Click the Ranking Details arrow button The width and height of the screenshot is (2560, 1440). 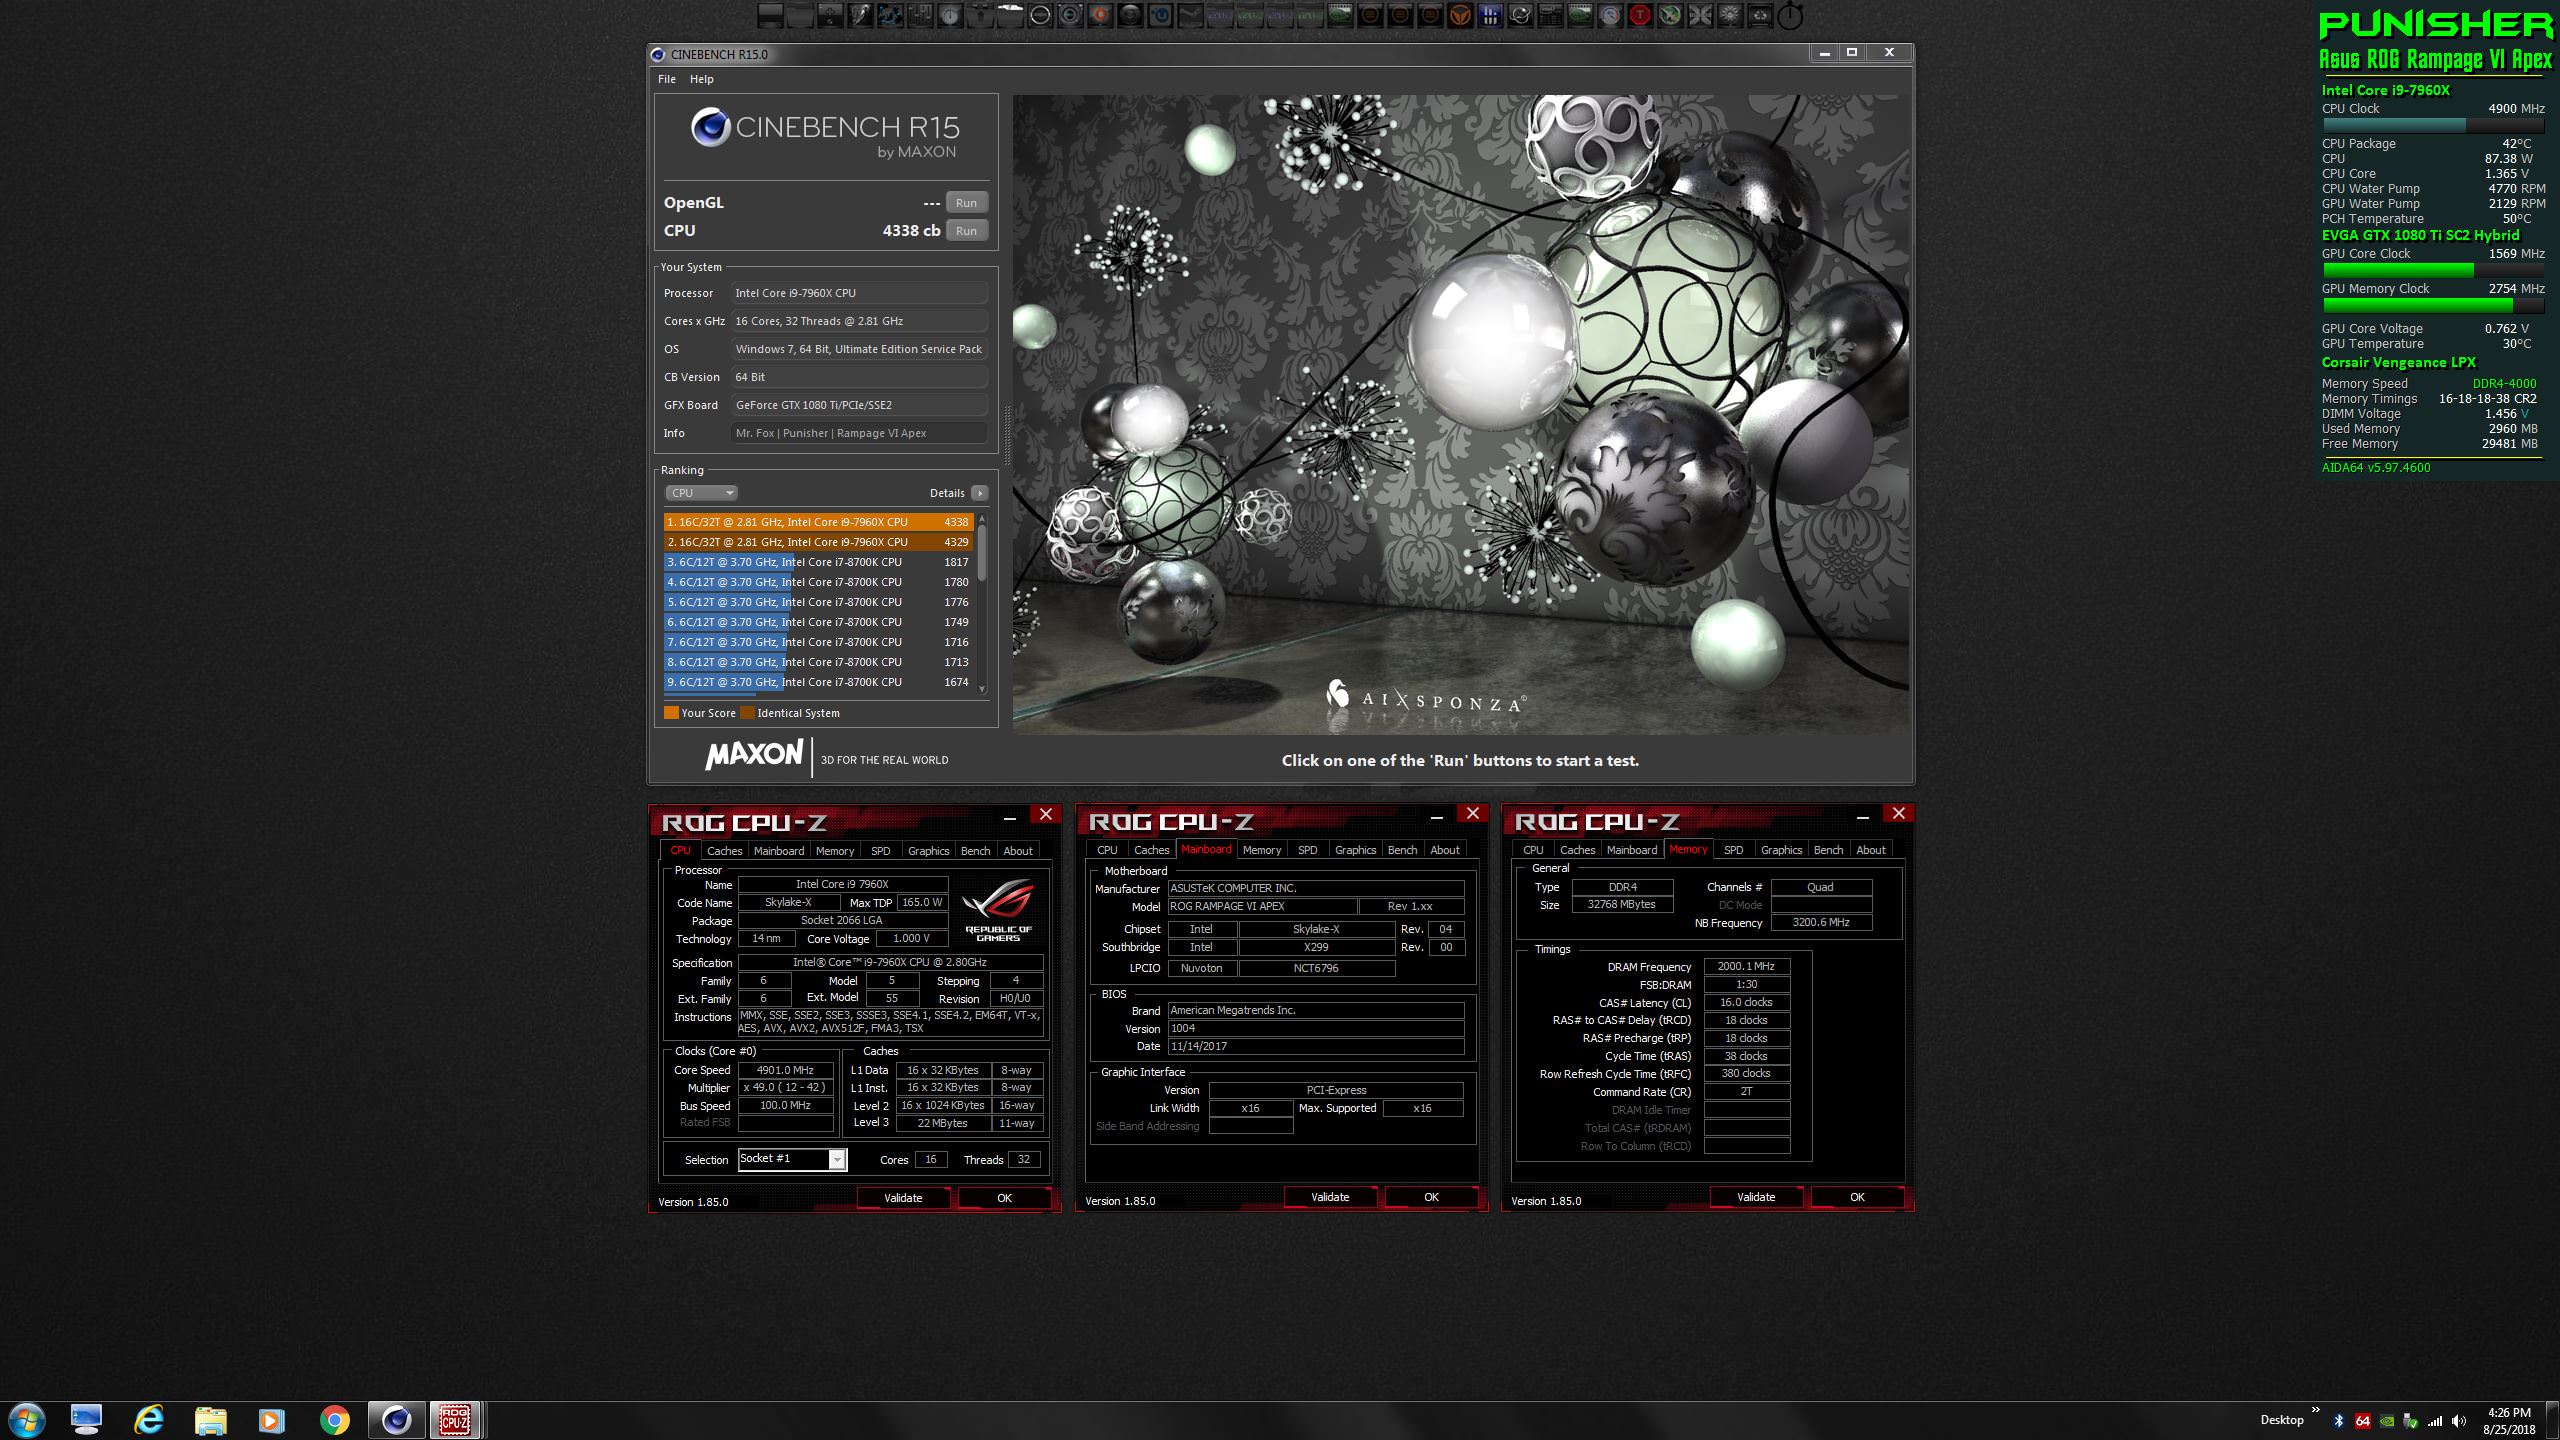(980, 493)
